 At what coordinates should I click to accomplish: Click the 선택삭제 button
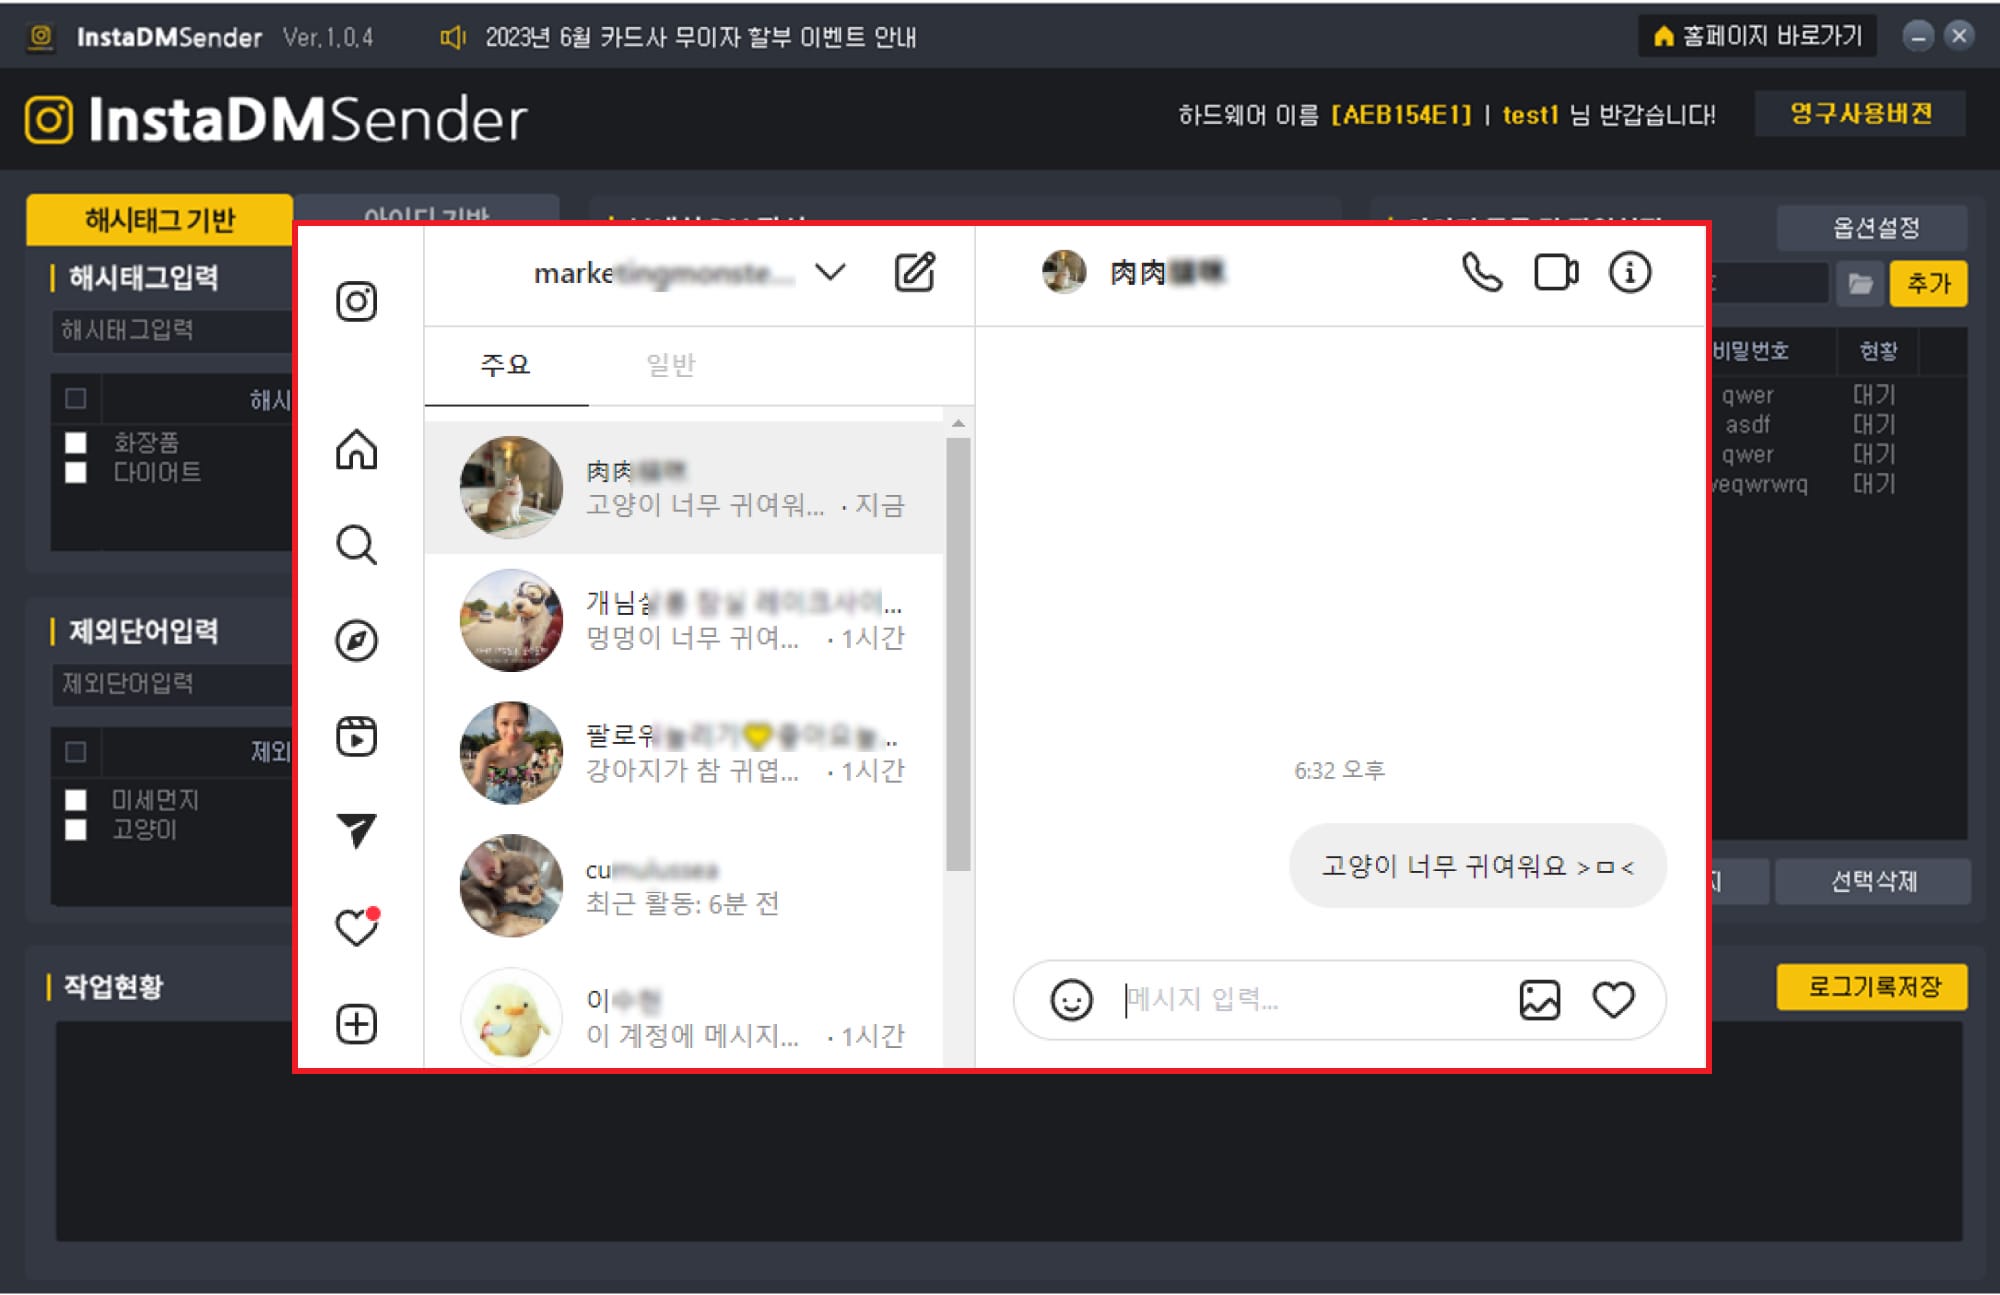[x=1872, y=882]
